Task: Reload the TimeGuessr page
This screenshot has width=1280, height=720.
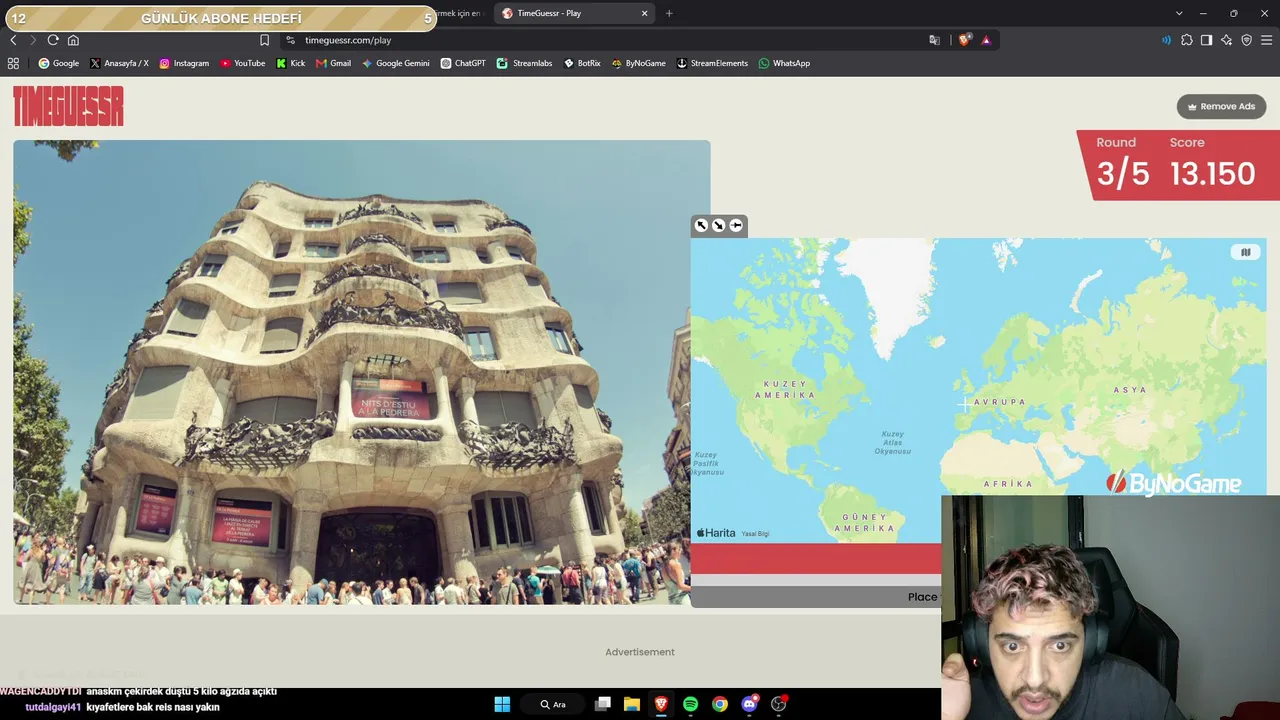Action: (53, 40)
